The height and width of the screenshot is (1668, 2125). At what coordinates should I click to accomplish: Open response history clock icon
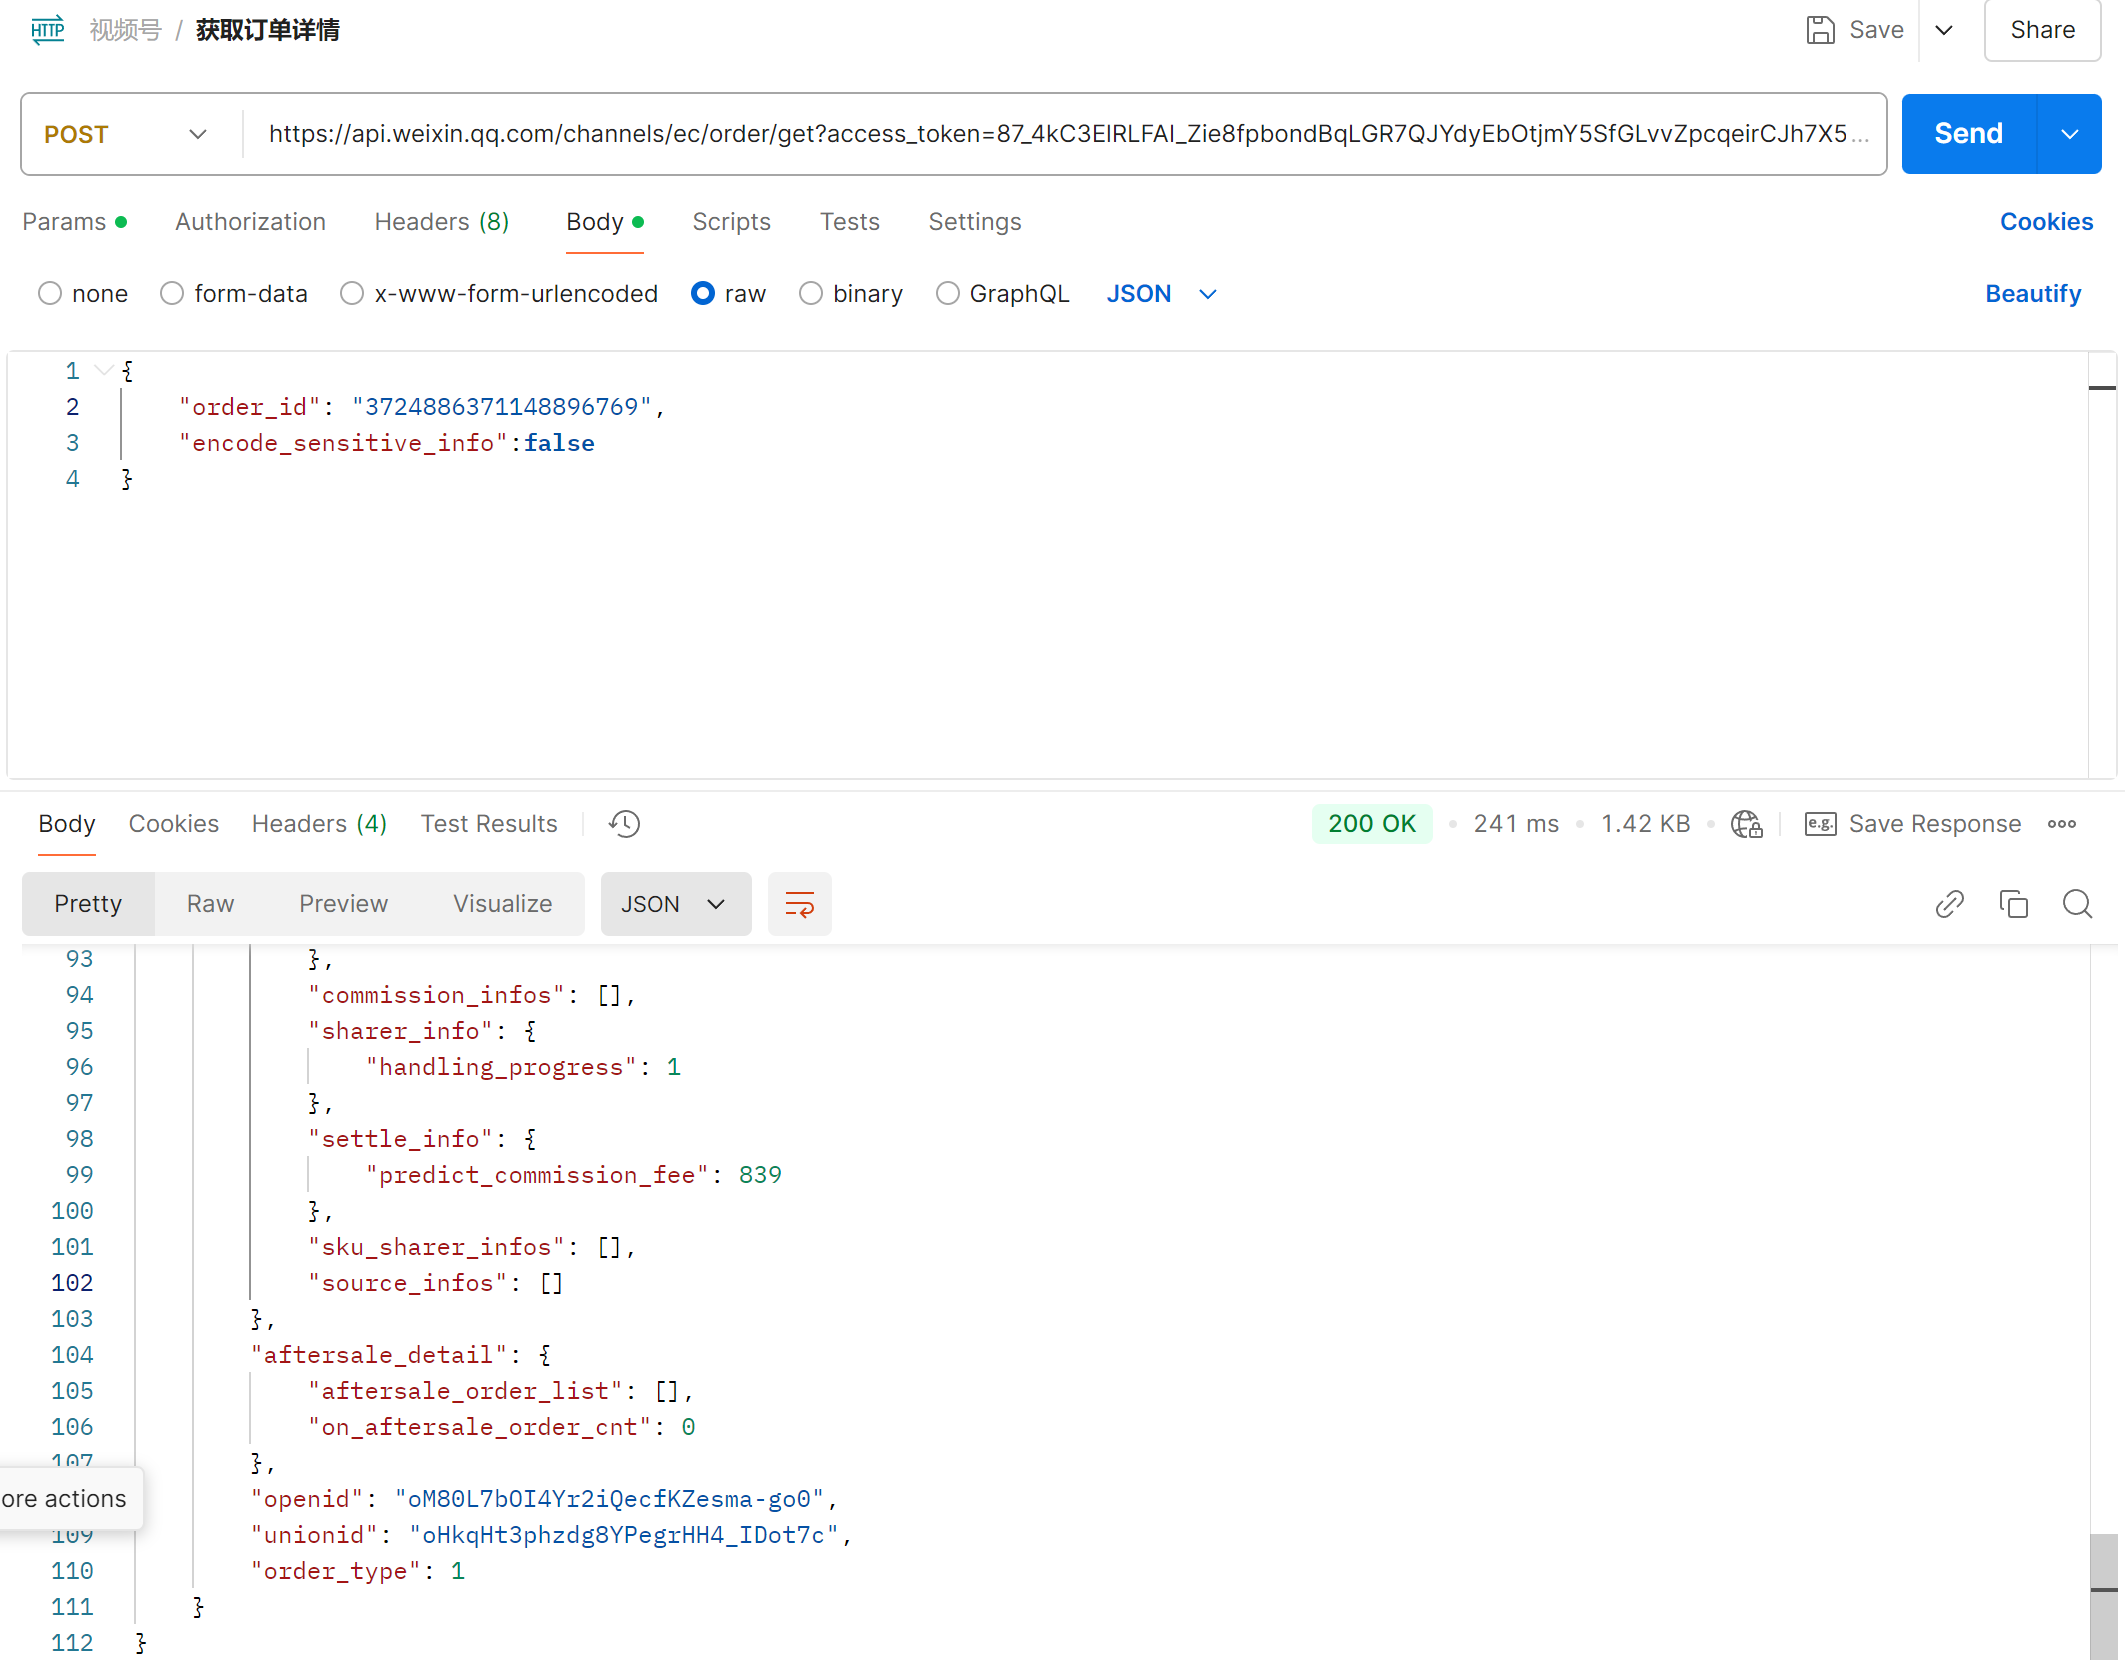coord(624,824)
